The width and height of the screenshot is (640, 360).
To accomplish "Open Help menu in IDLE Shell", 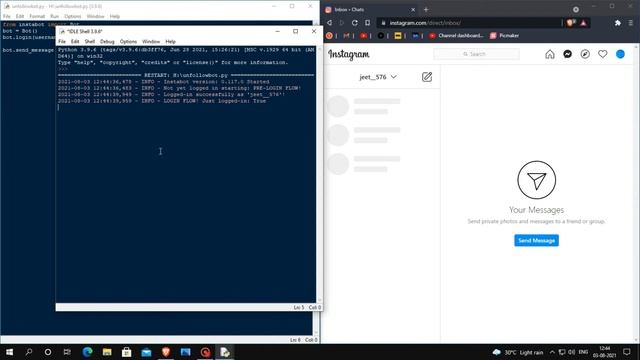I will pyautogui.click(x=170, y=42).
